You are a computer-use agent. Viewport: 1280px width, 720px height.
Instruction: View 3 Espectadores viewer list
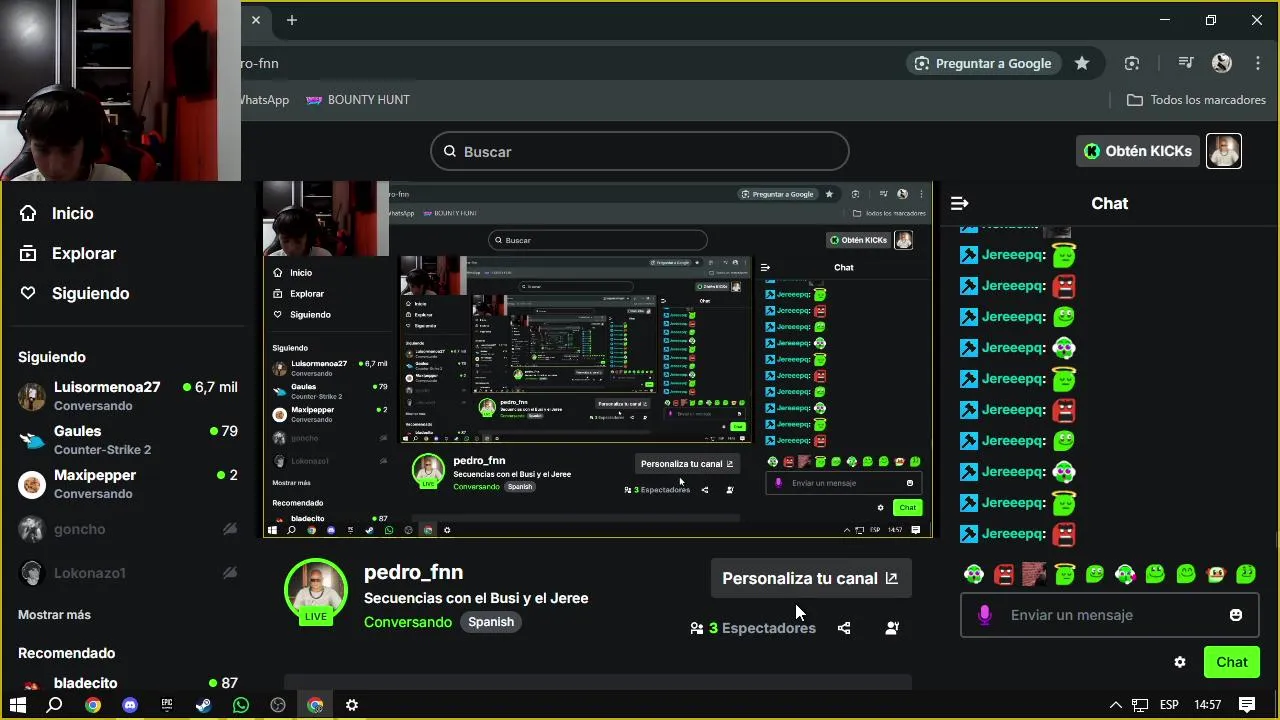coord(753,628)
